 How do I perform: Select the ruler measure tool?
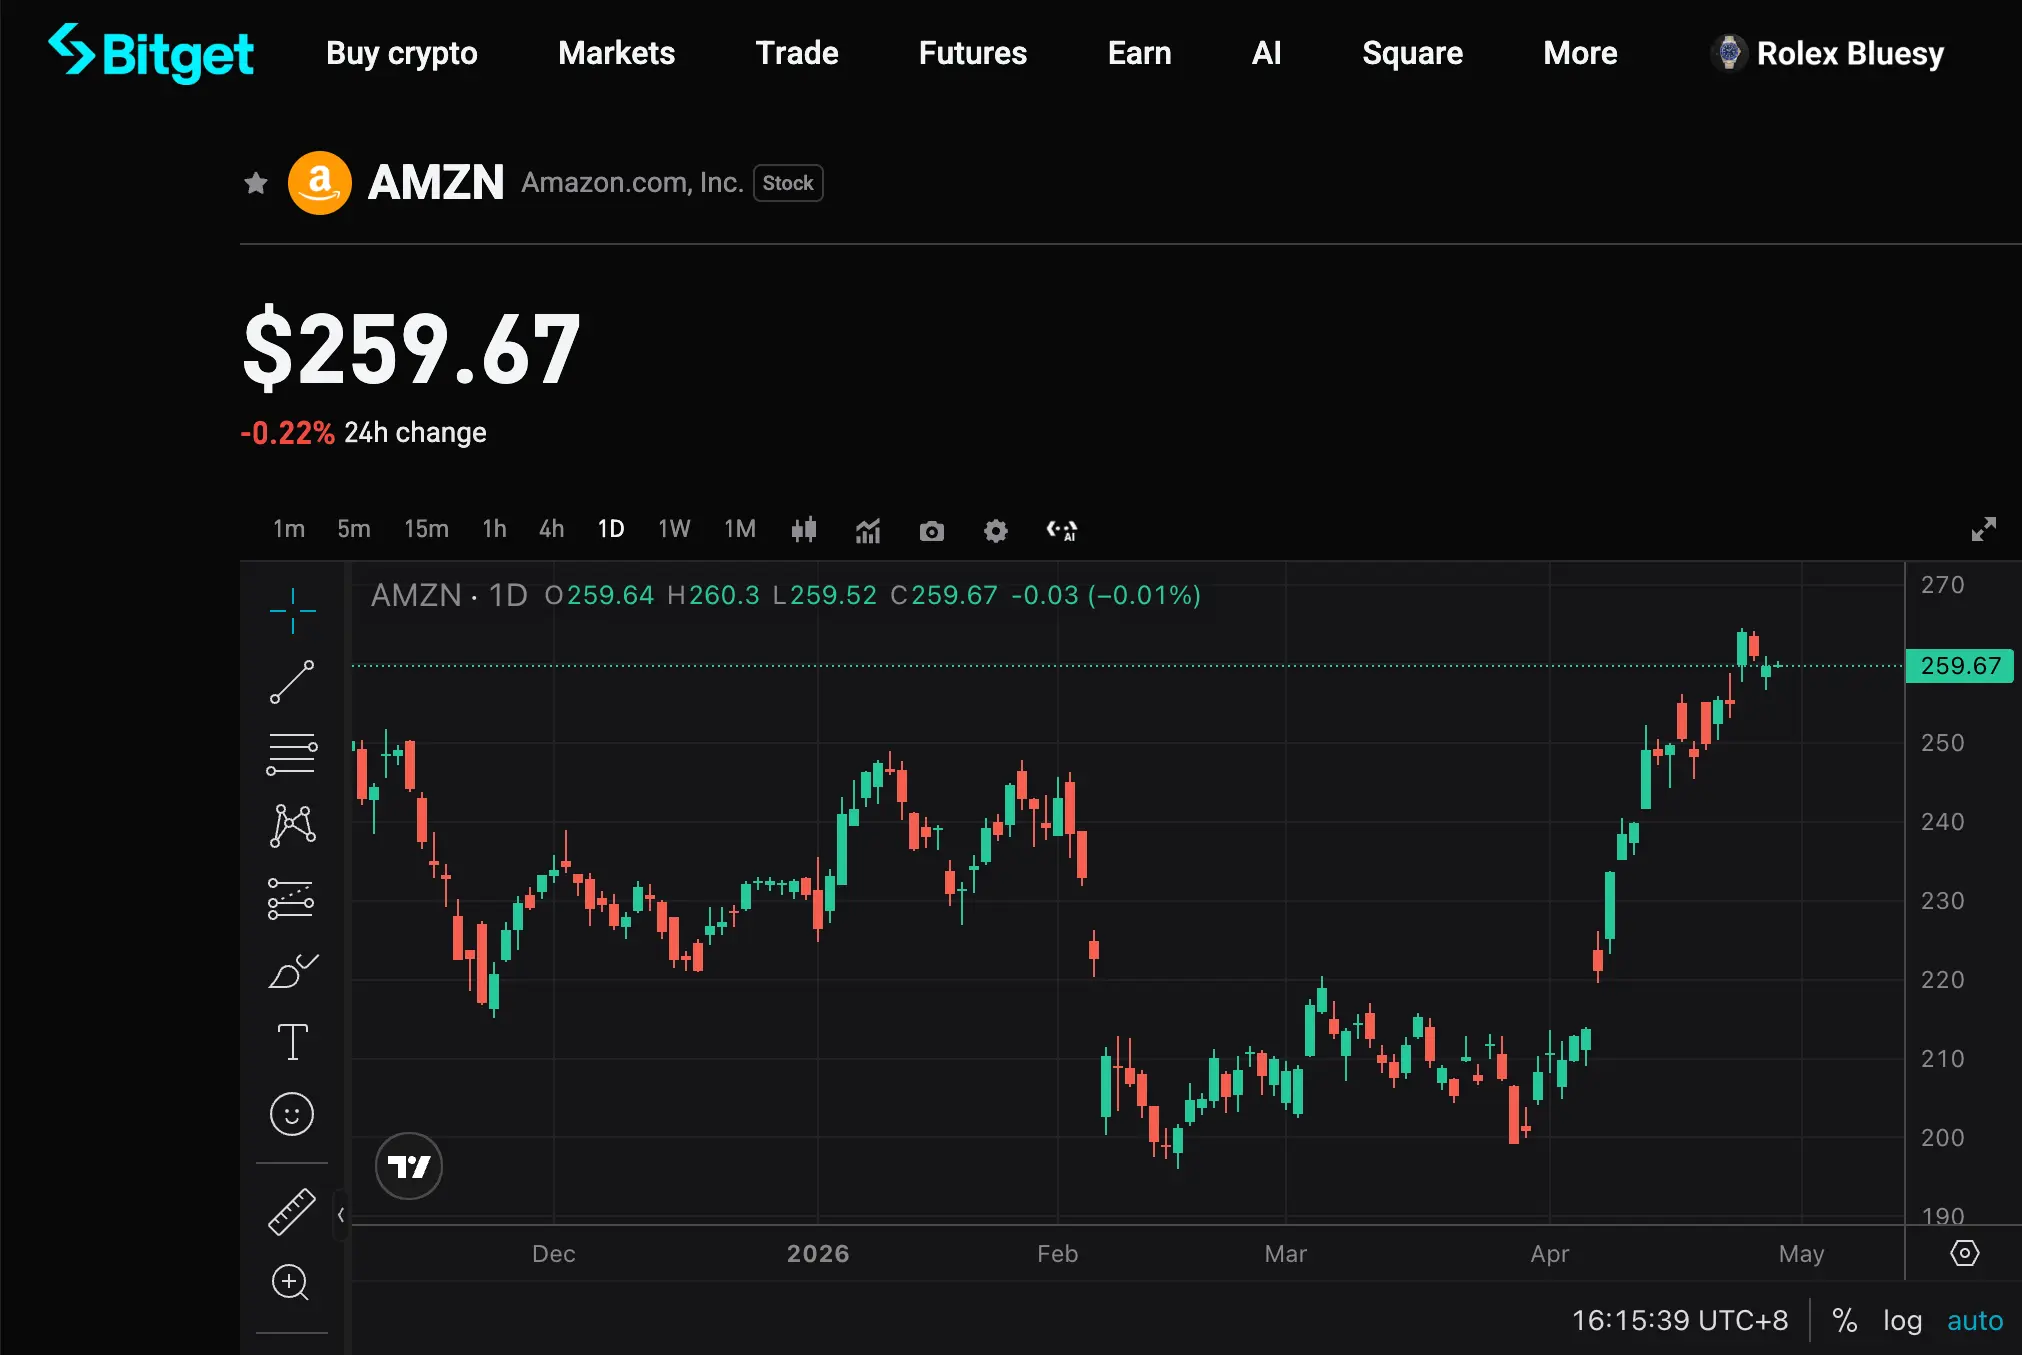click(292, 1212)
